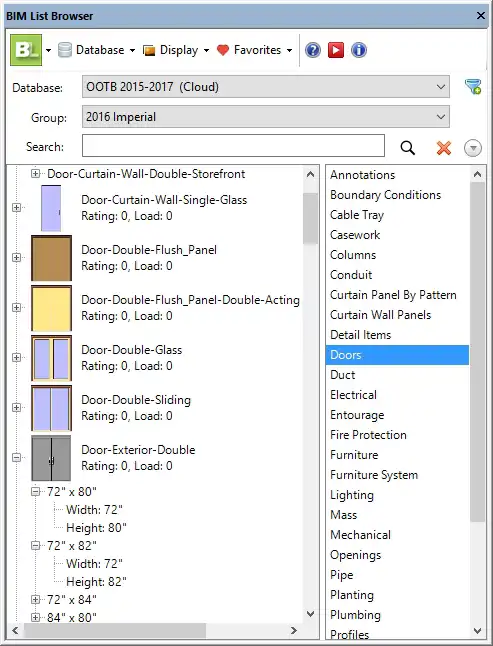Viewport: 493px width, 646px height.
Task: Select the Height: 80" parameter row
Action: pos(96,528)
